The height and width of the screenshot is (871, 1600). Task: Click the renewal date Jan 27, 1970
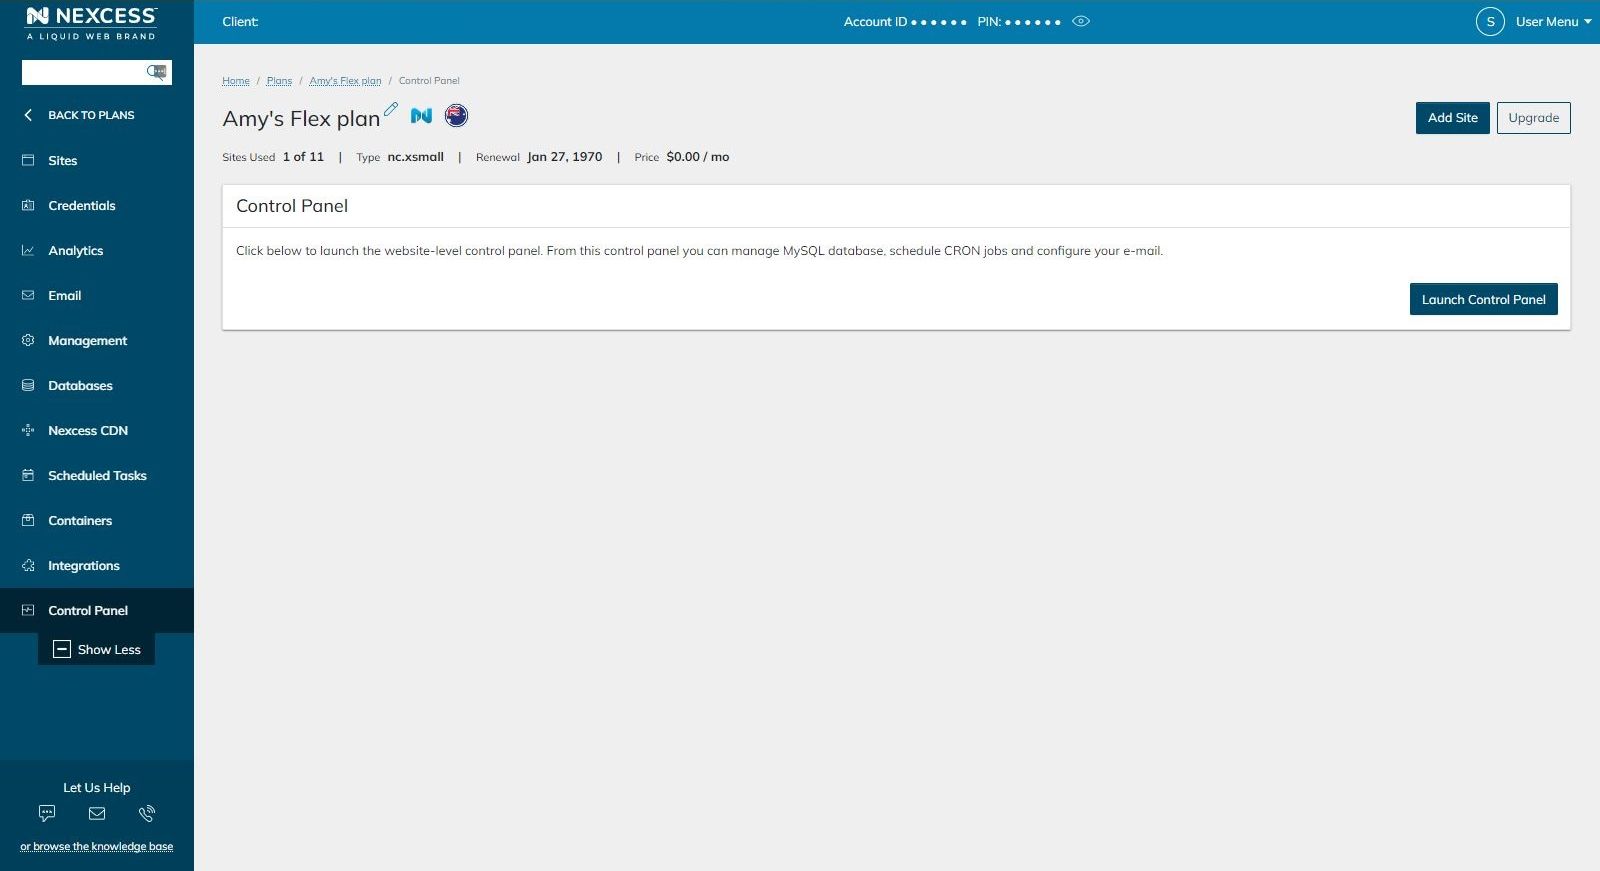pos(565,157)
